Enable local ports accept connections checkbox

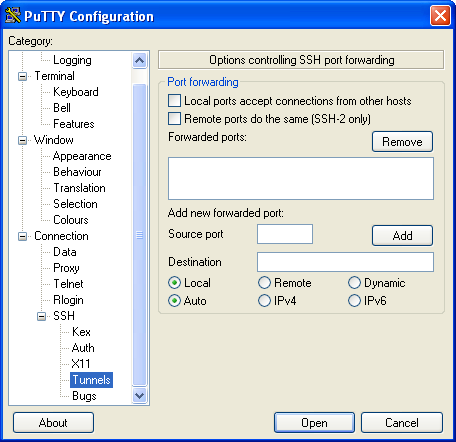(x=174, y=101)
